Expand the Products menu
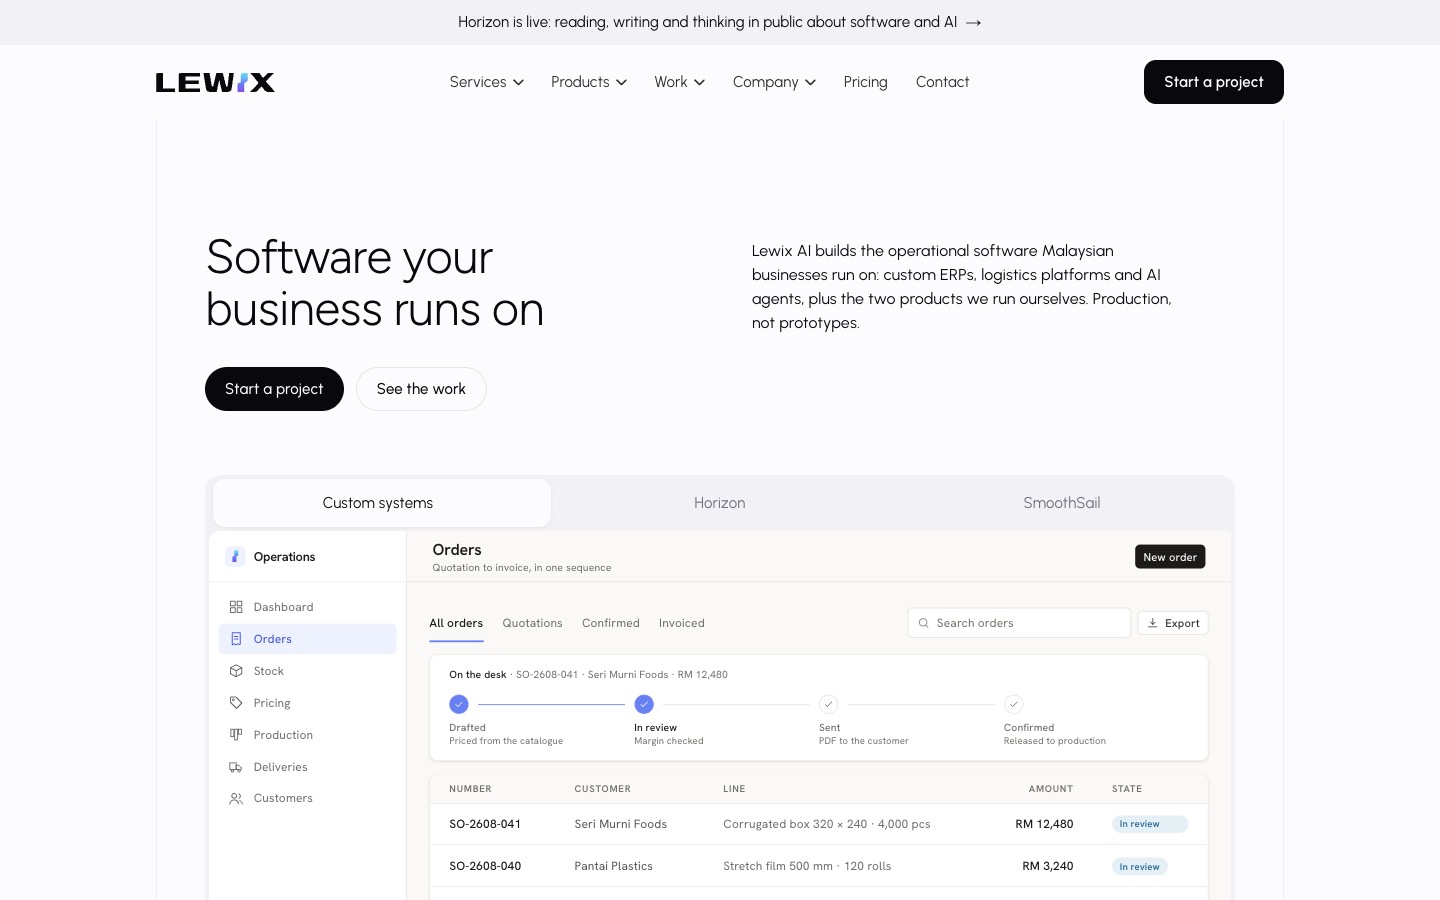The height and width of the screenshot is (900, 1440). pyautogui.click(x=589, y=82)
